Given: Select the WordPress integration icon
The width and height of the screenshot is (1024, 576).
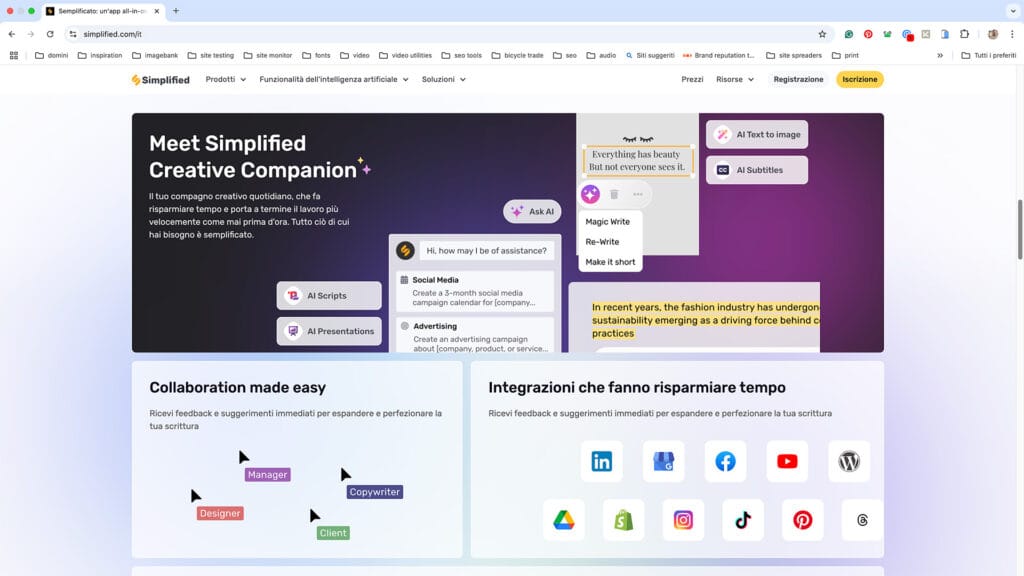Looking at the screenshot, I should click(x=849, y=461).
